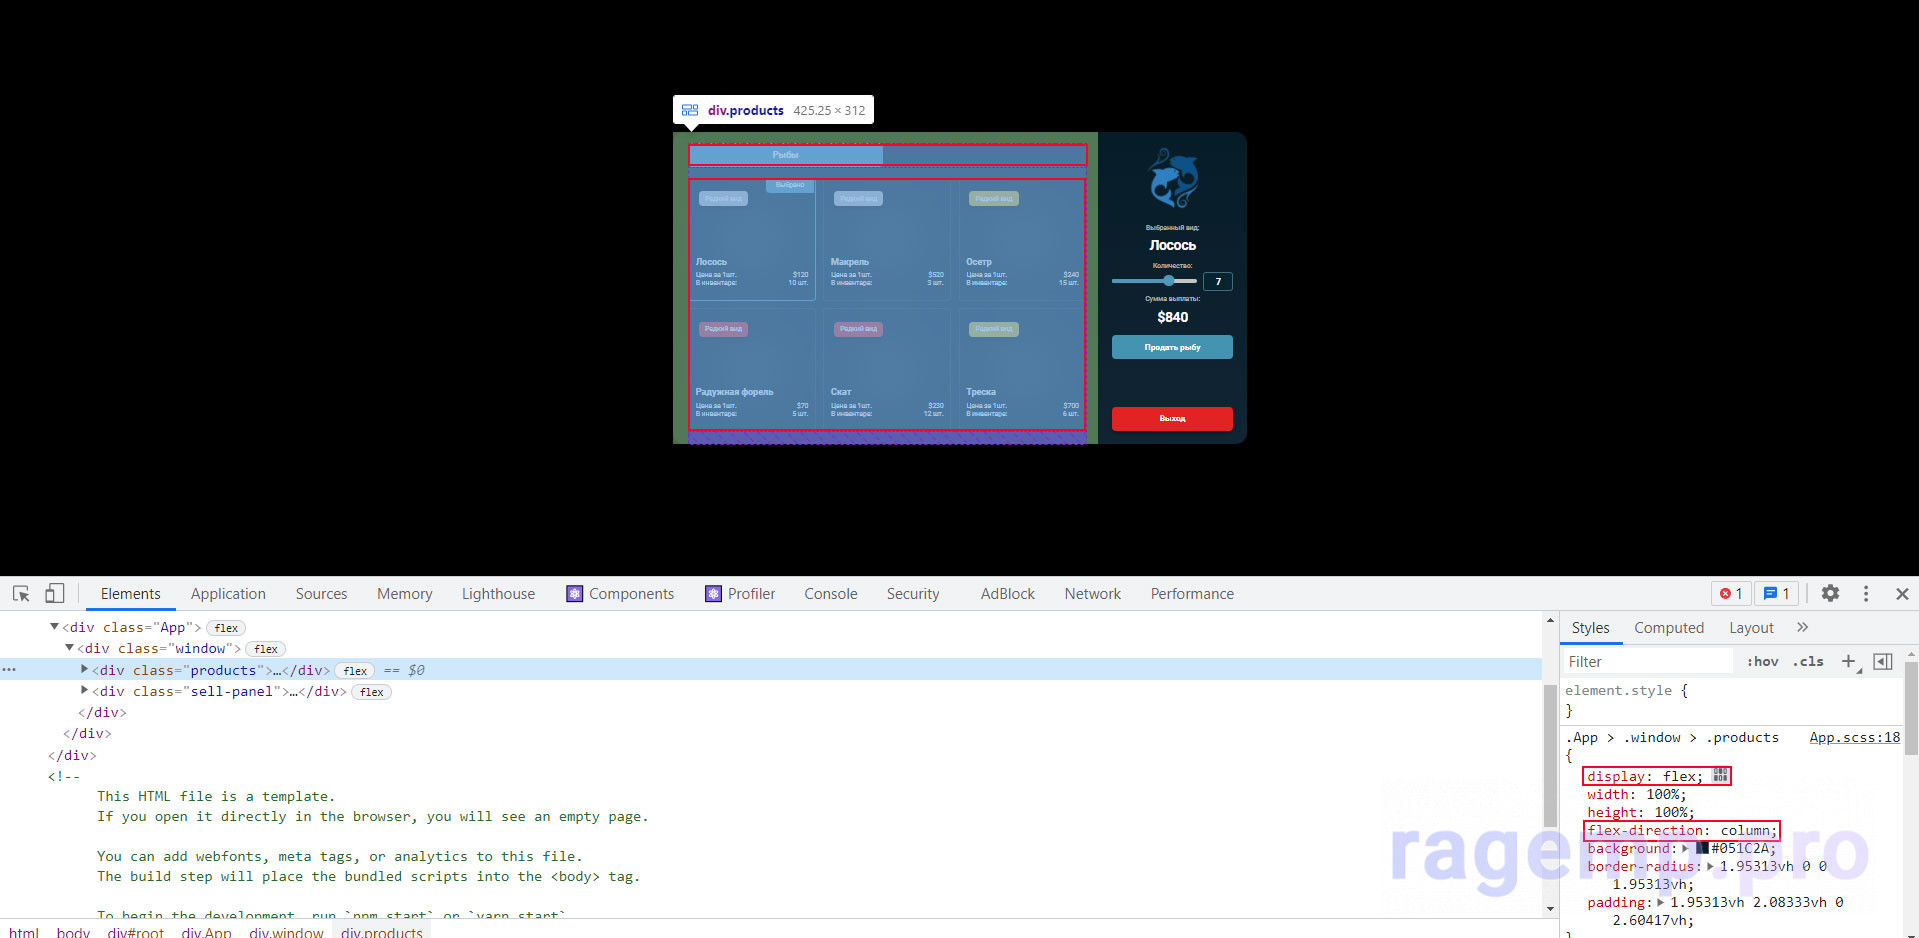Click the new style rule plus icon
Screen dimensions: 1919x938
click(1849, 661)
